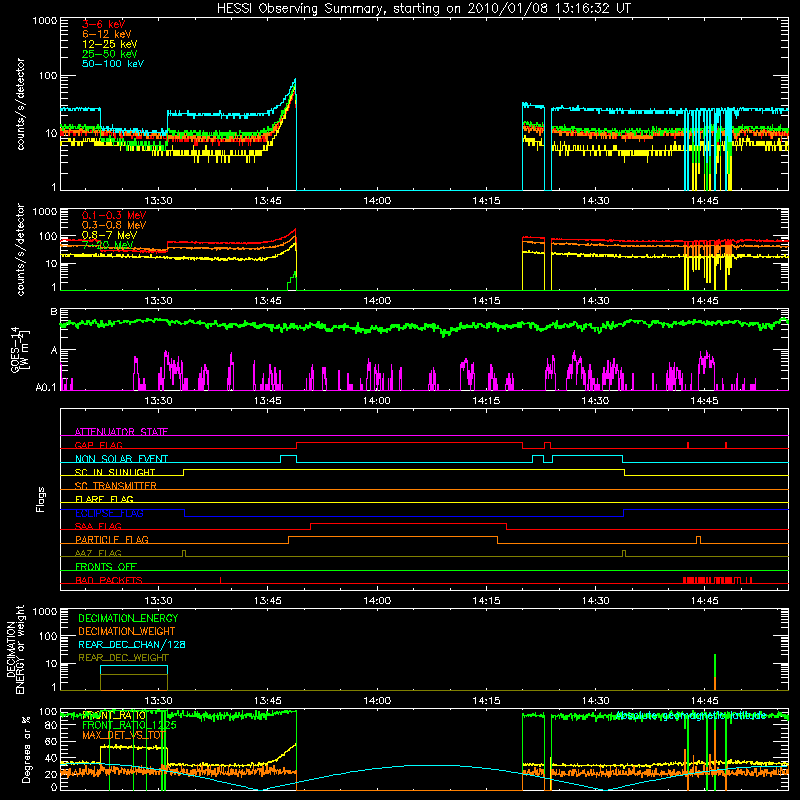Image resolution: width=800 pixels, height=800 pixels.
Task: Click the 14:45 tick under the decimation panel
Action: pos(705,701)
